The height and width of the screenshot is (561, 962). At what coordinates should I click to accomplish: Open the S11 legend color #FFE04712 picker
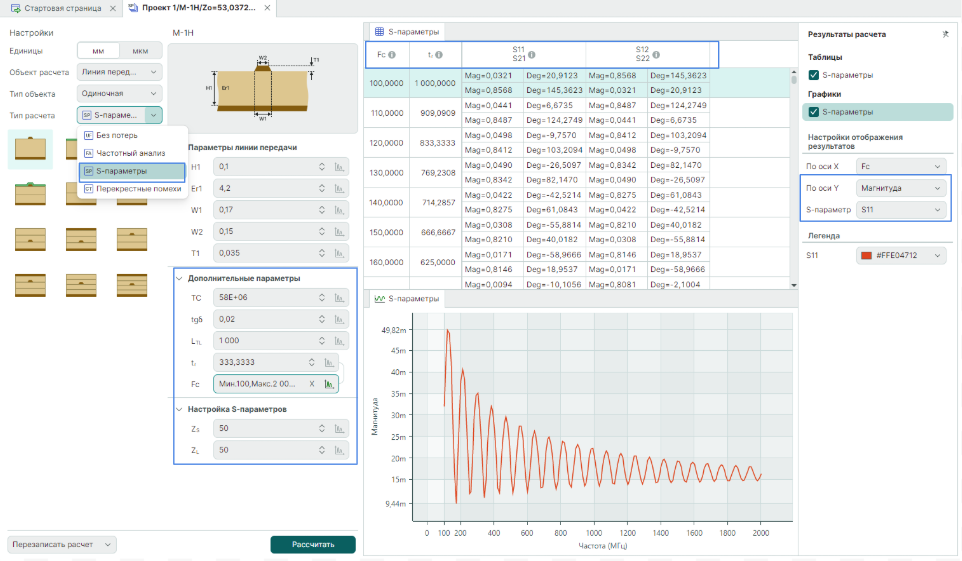tap(901, 256)
